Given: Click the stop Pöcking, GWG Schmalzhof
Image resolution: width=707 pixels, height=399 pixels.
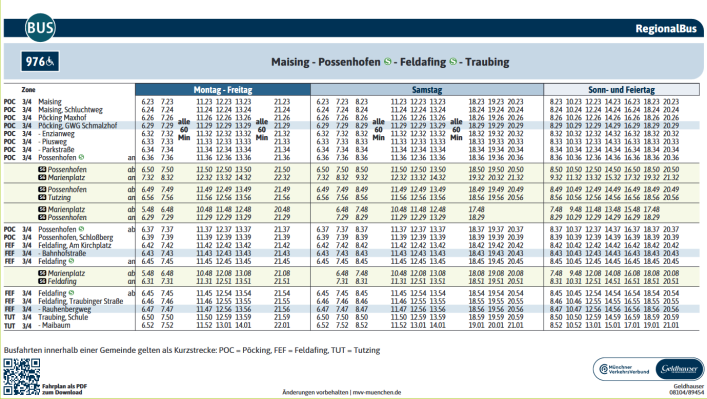Looking at the screenshot, I should click(78, 125).
